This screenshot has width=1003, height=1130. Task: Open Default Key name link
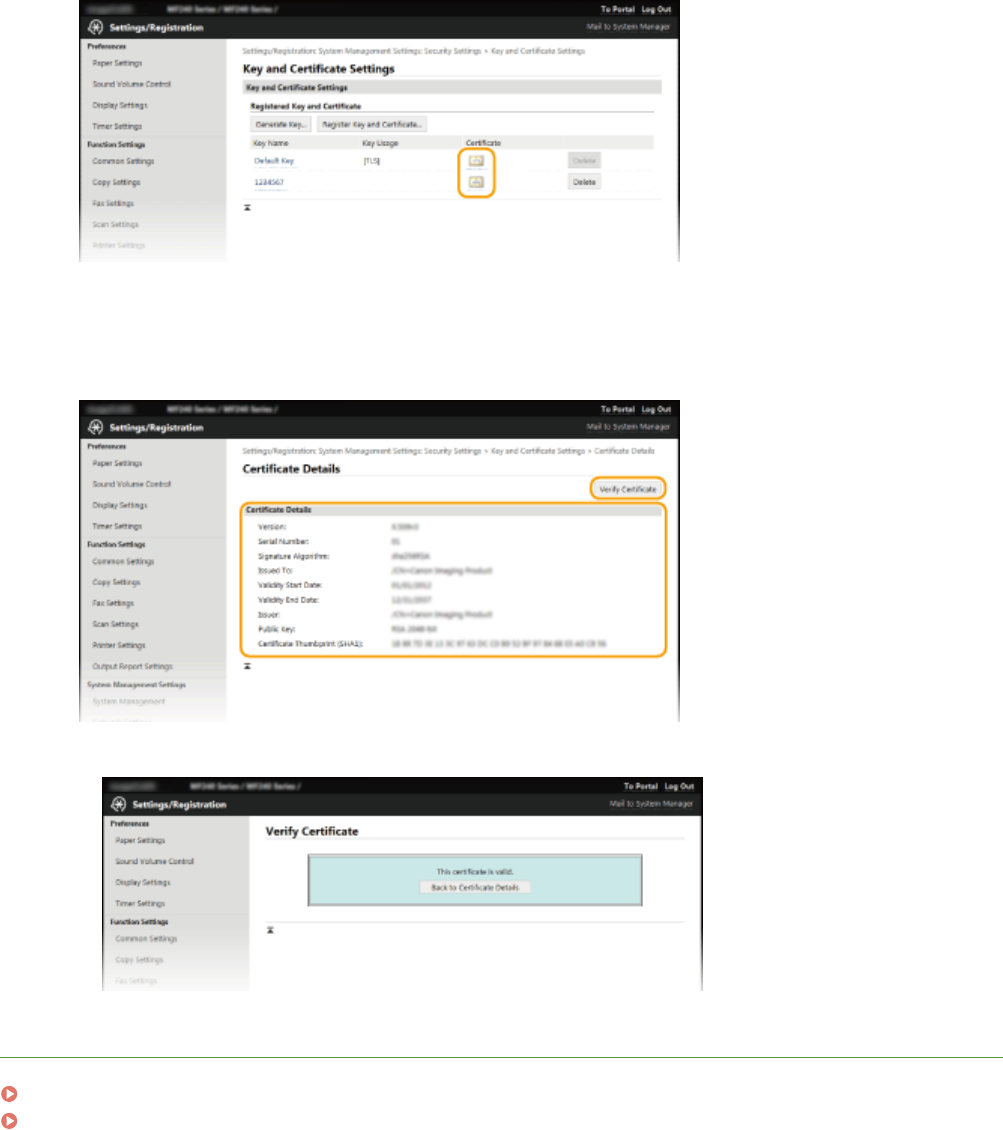(x=274, y=161)
